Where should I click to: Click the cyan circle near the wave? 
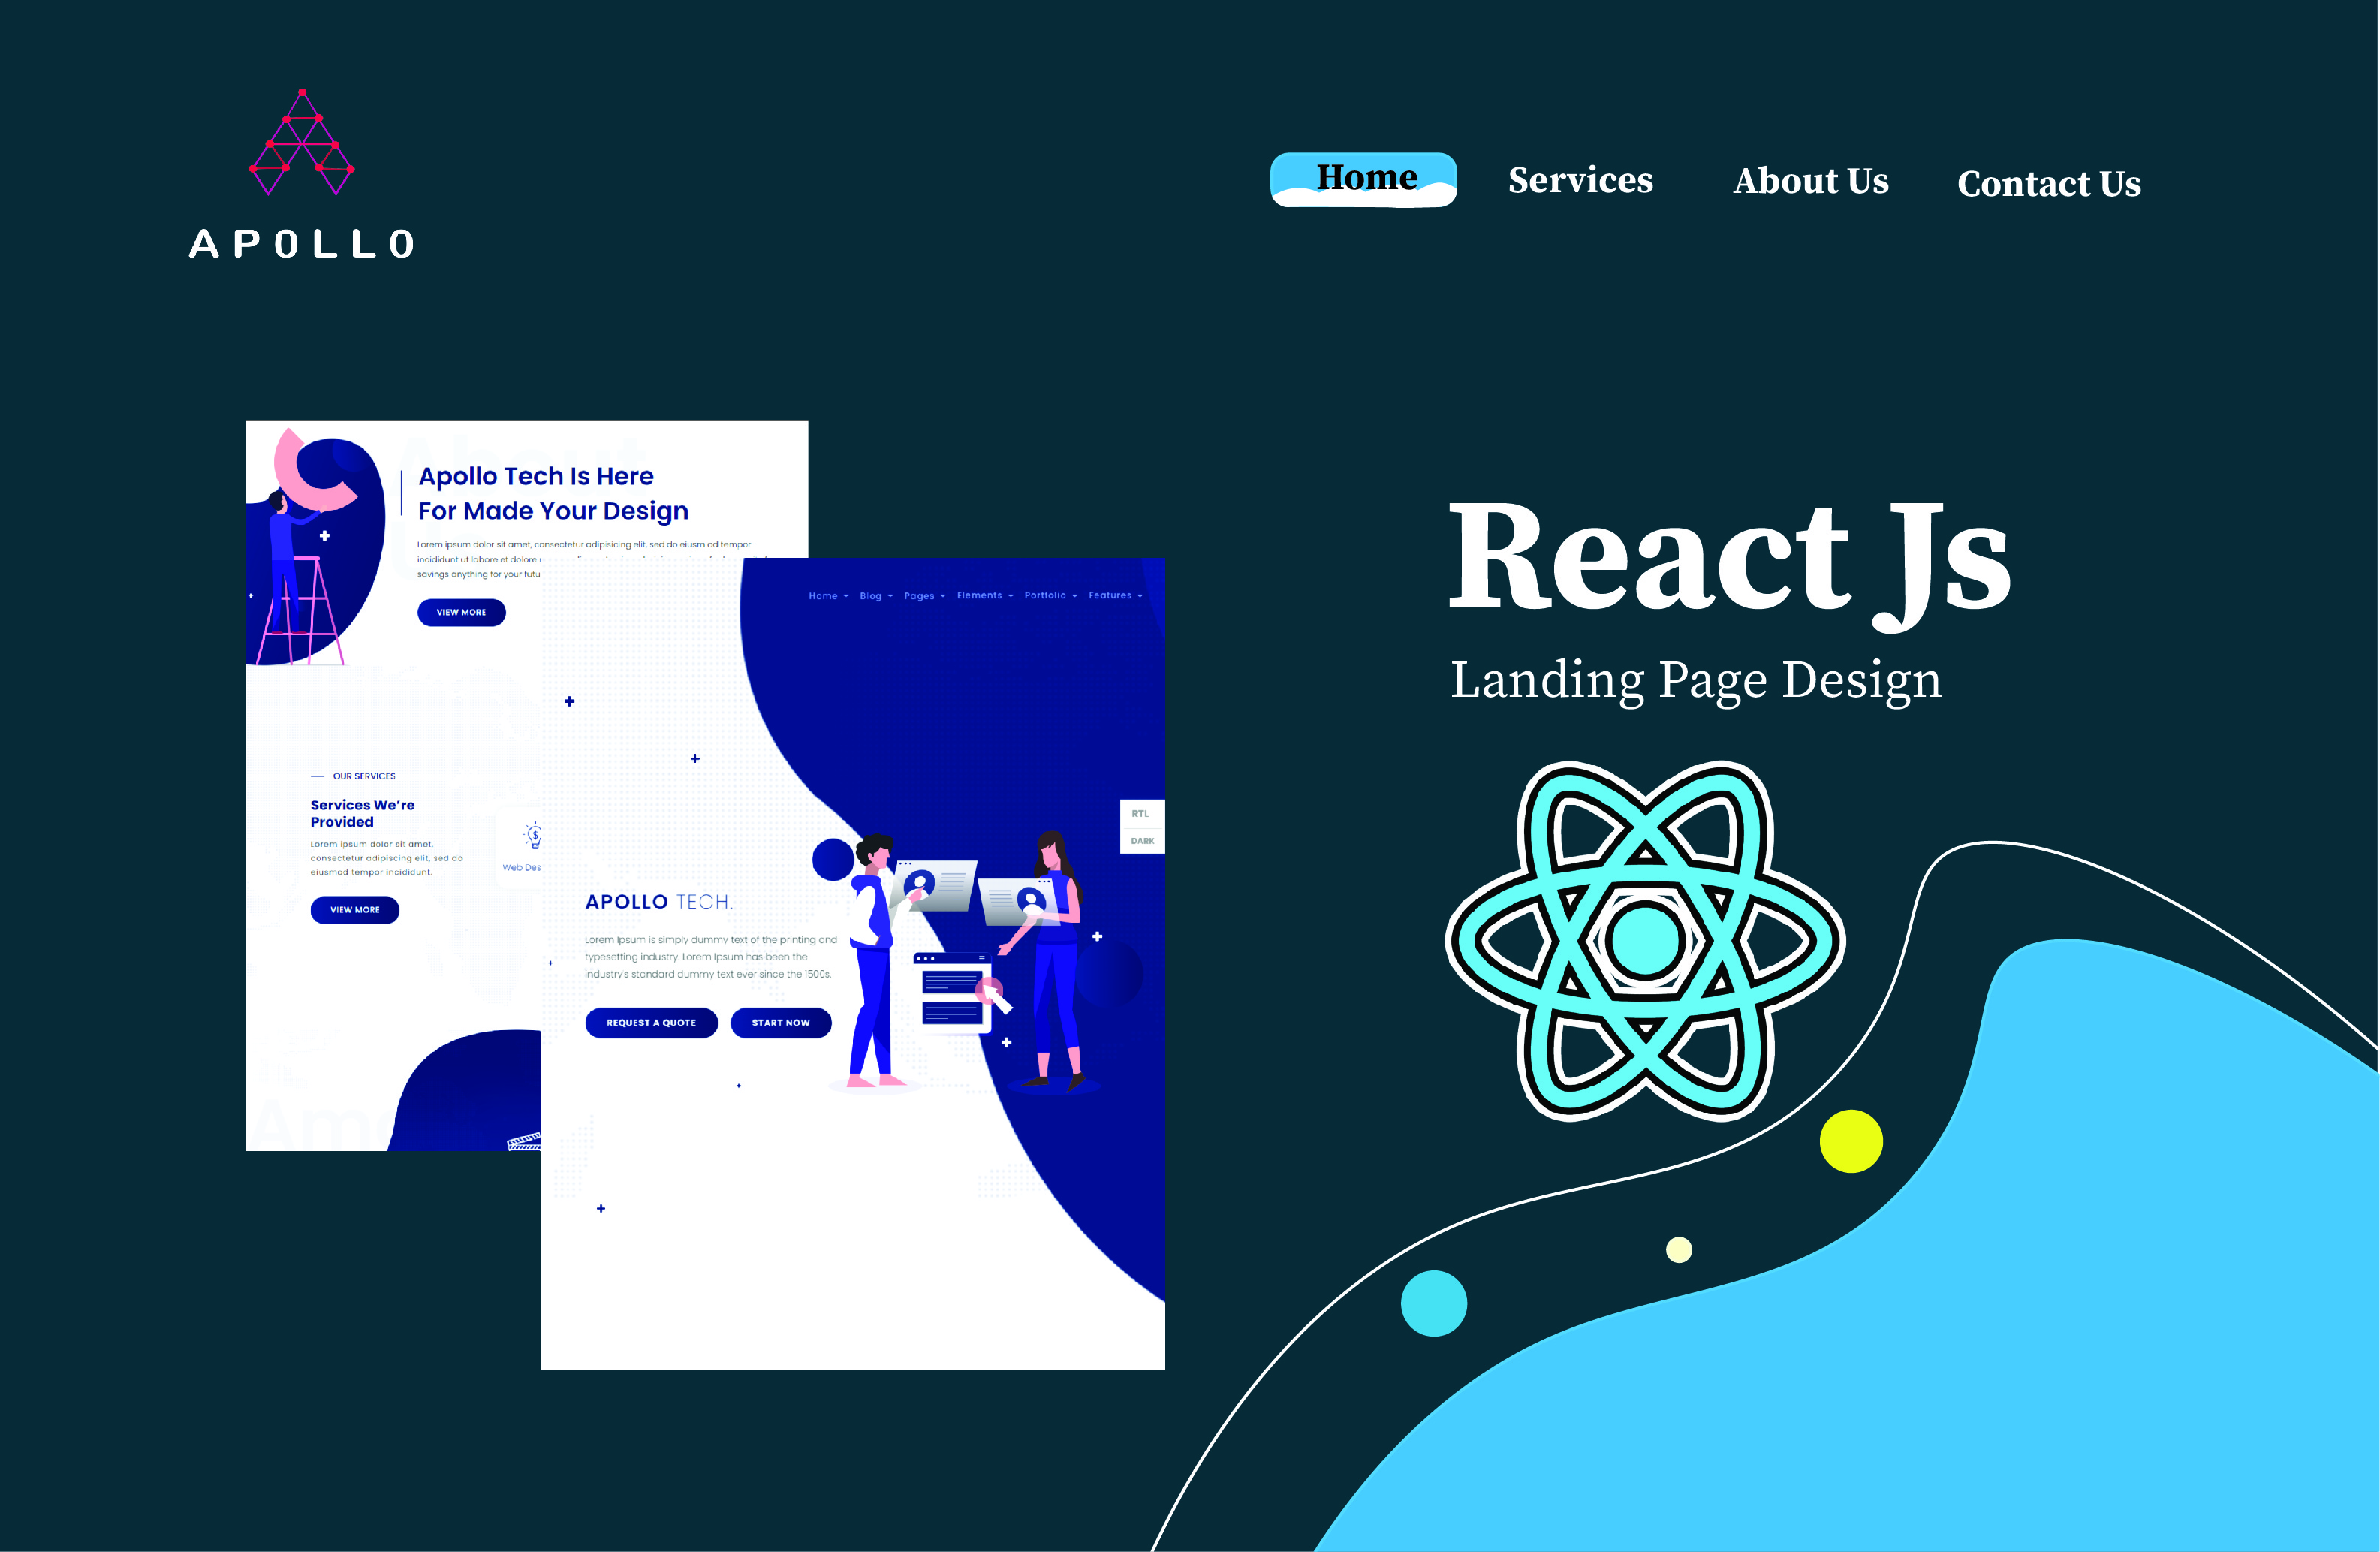1433,1303
